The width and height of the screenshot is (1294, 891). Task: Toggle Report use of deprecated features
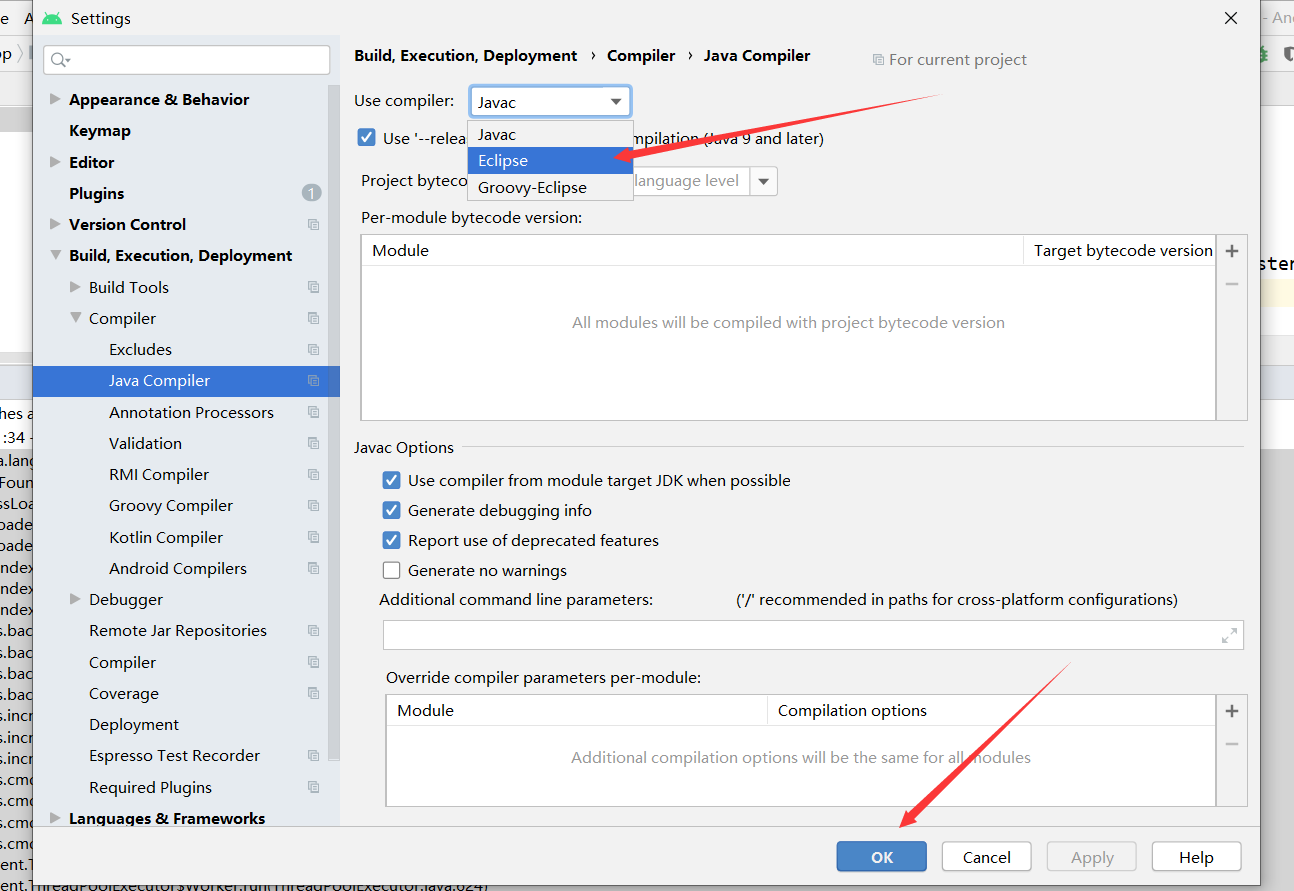(x=392, y=540)
